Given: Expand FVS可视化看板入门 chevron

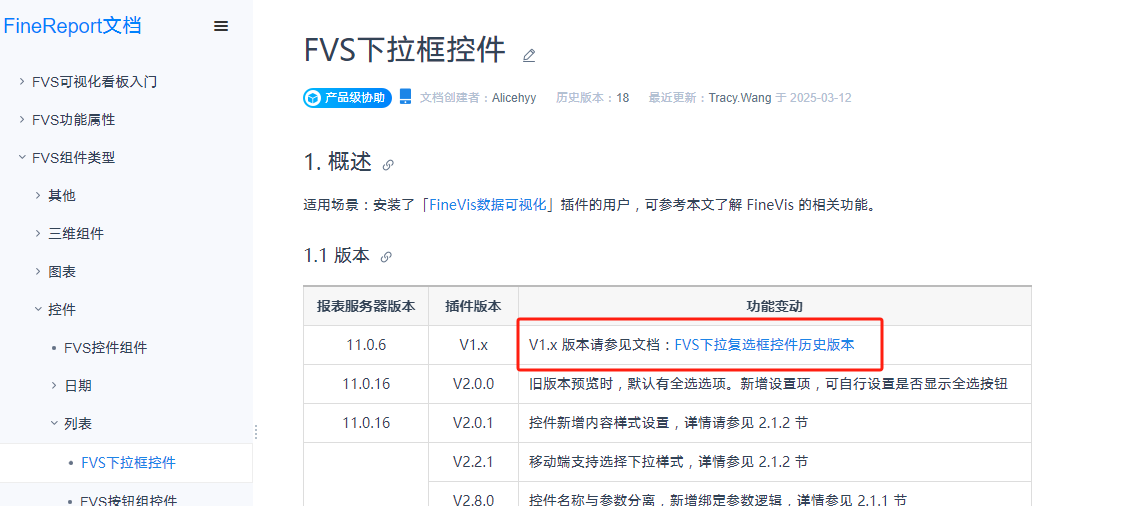Looking at the screenshot, I should [22, 81].
